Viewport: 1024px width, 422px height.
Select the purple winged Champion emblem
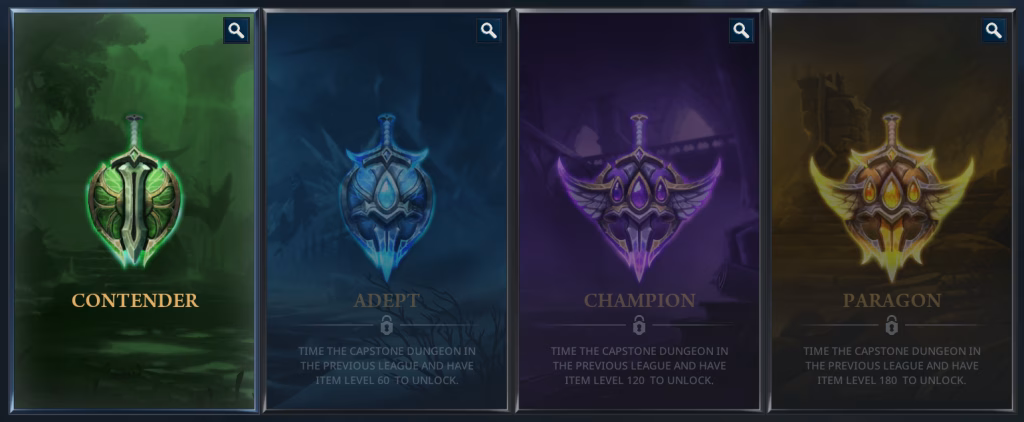(639, 196)
